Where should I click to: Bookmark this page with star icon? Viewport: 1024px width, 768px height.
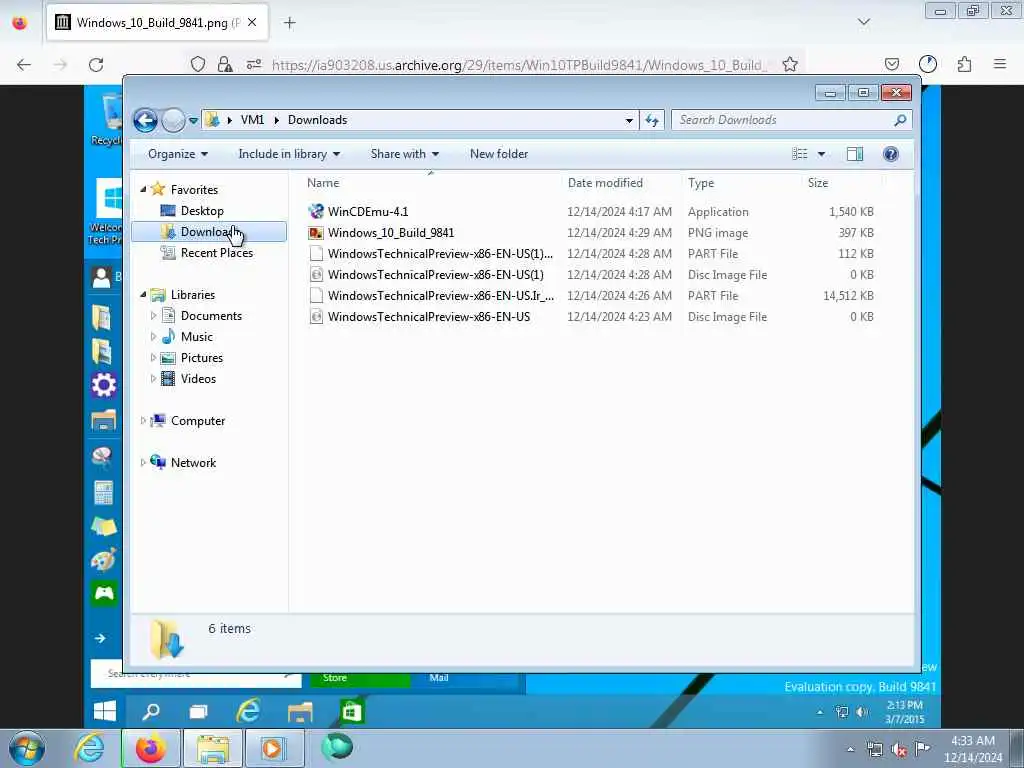point(790,65)
